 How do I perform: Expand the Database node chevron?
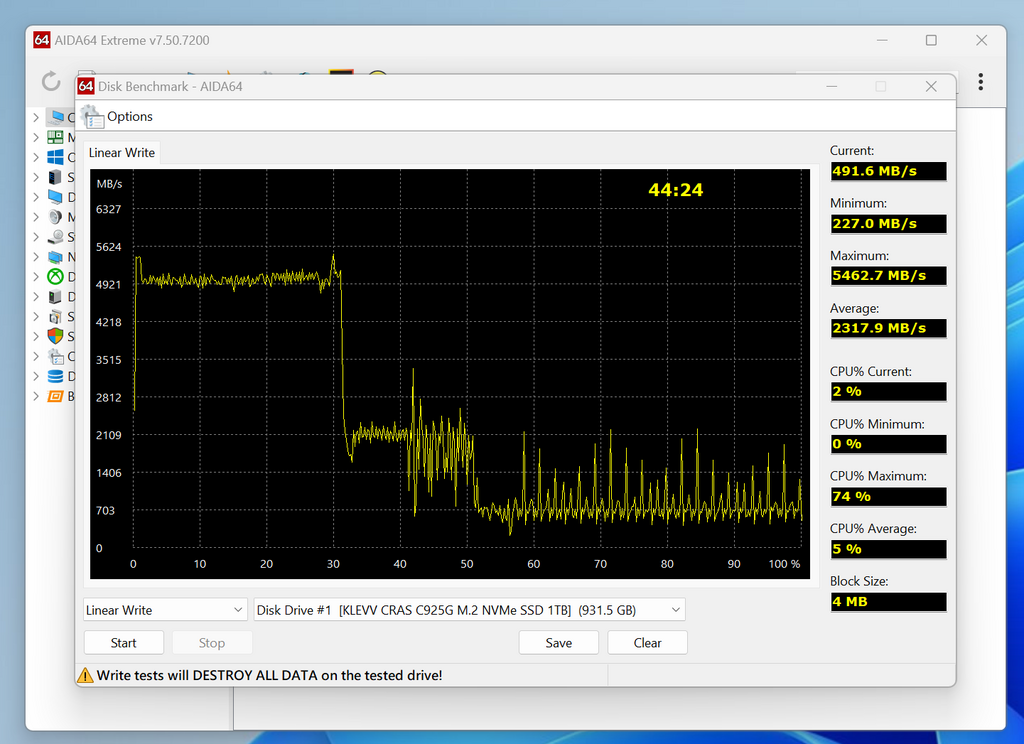[x=36, y=376]
